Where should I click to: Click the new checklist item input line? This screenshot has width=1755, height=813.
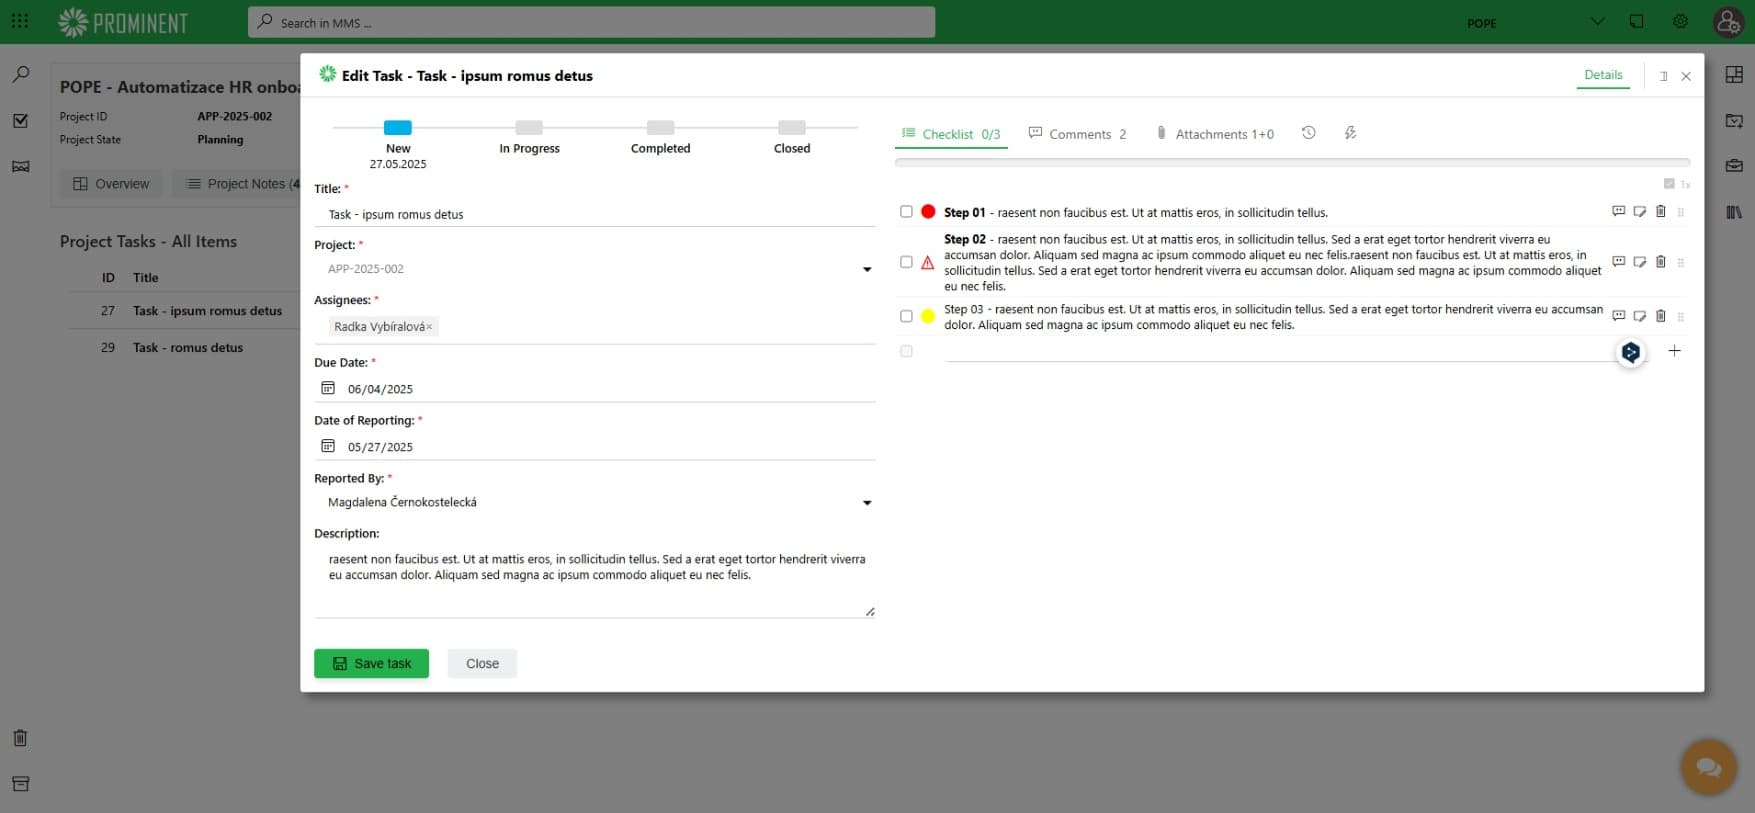1278,350
